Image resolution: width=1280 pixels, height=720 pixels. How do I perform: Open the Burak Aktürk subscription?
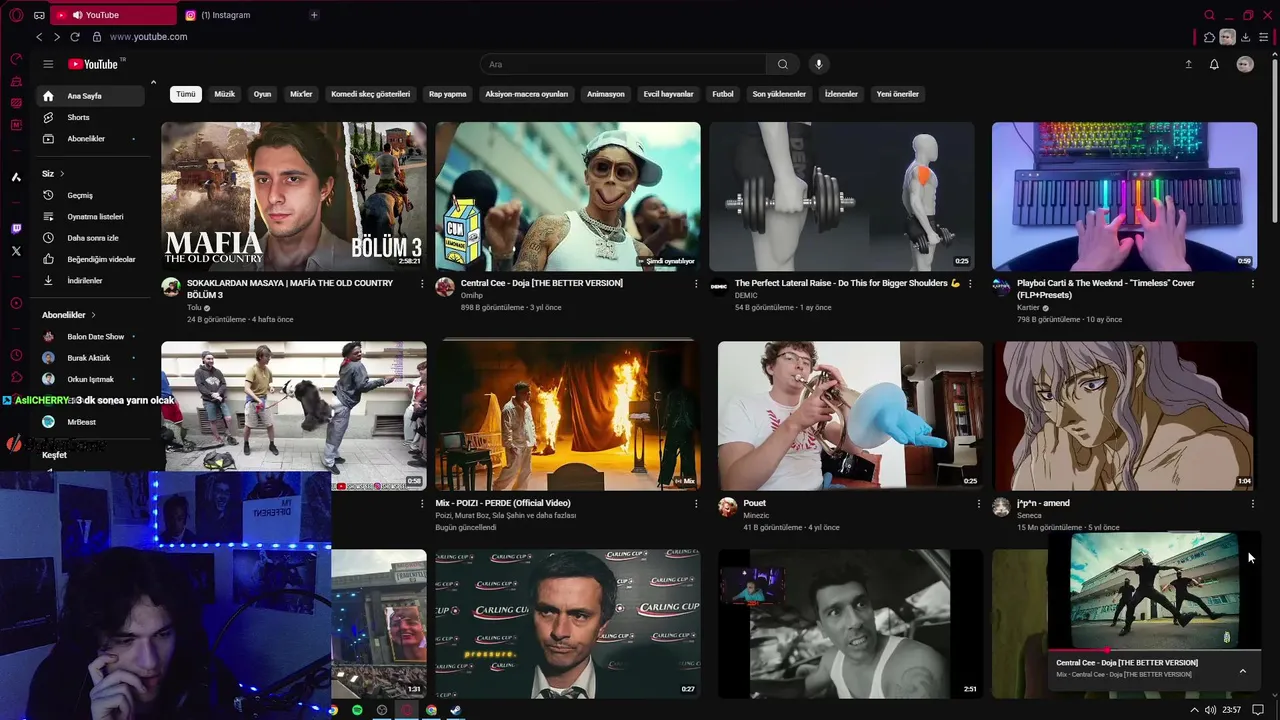(90, 358)
